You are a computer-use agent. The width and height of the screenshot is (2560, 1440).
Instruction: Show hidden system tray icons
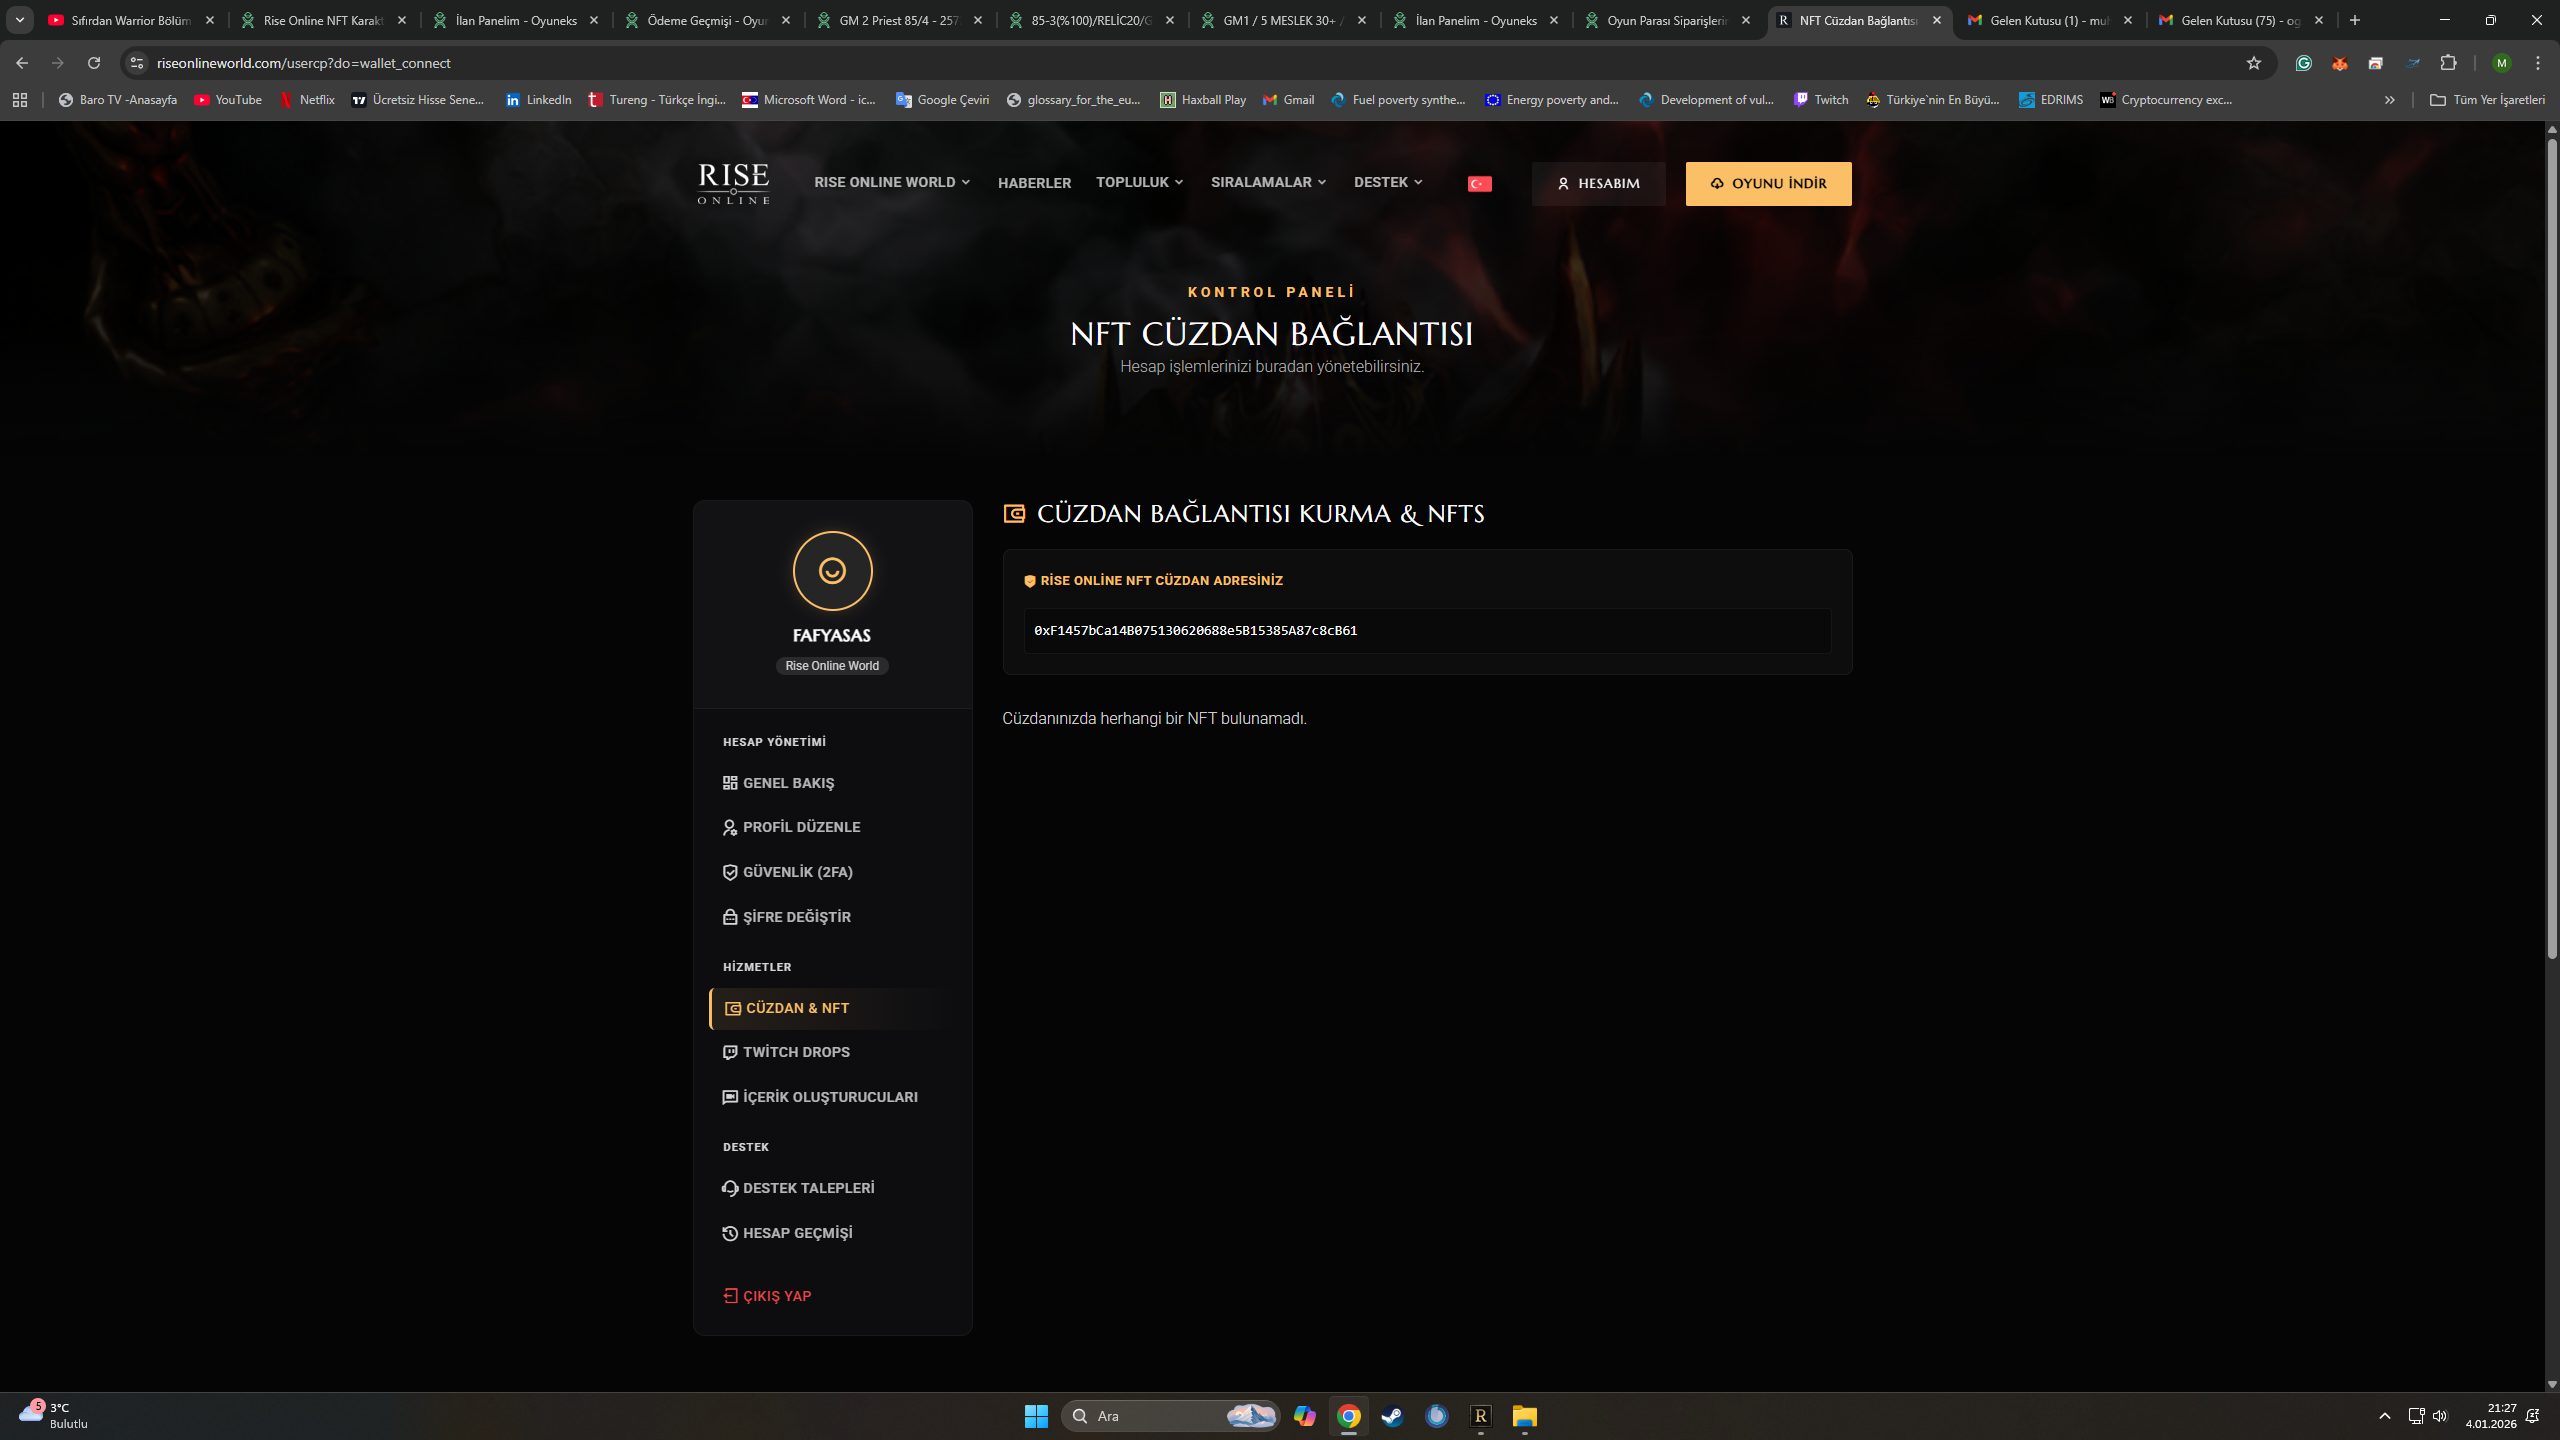tap(2385, 1416)
